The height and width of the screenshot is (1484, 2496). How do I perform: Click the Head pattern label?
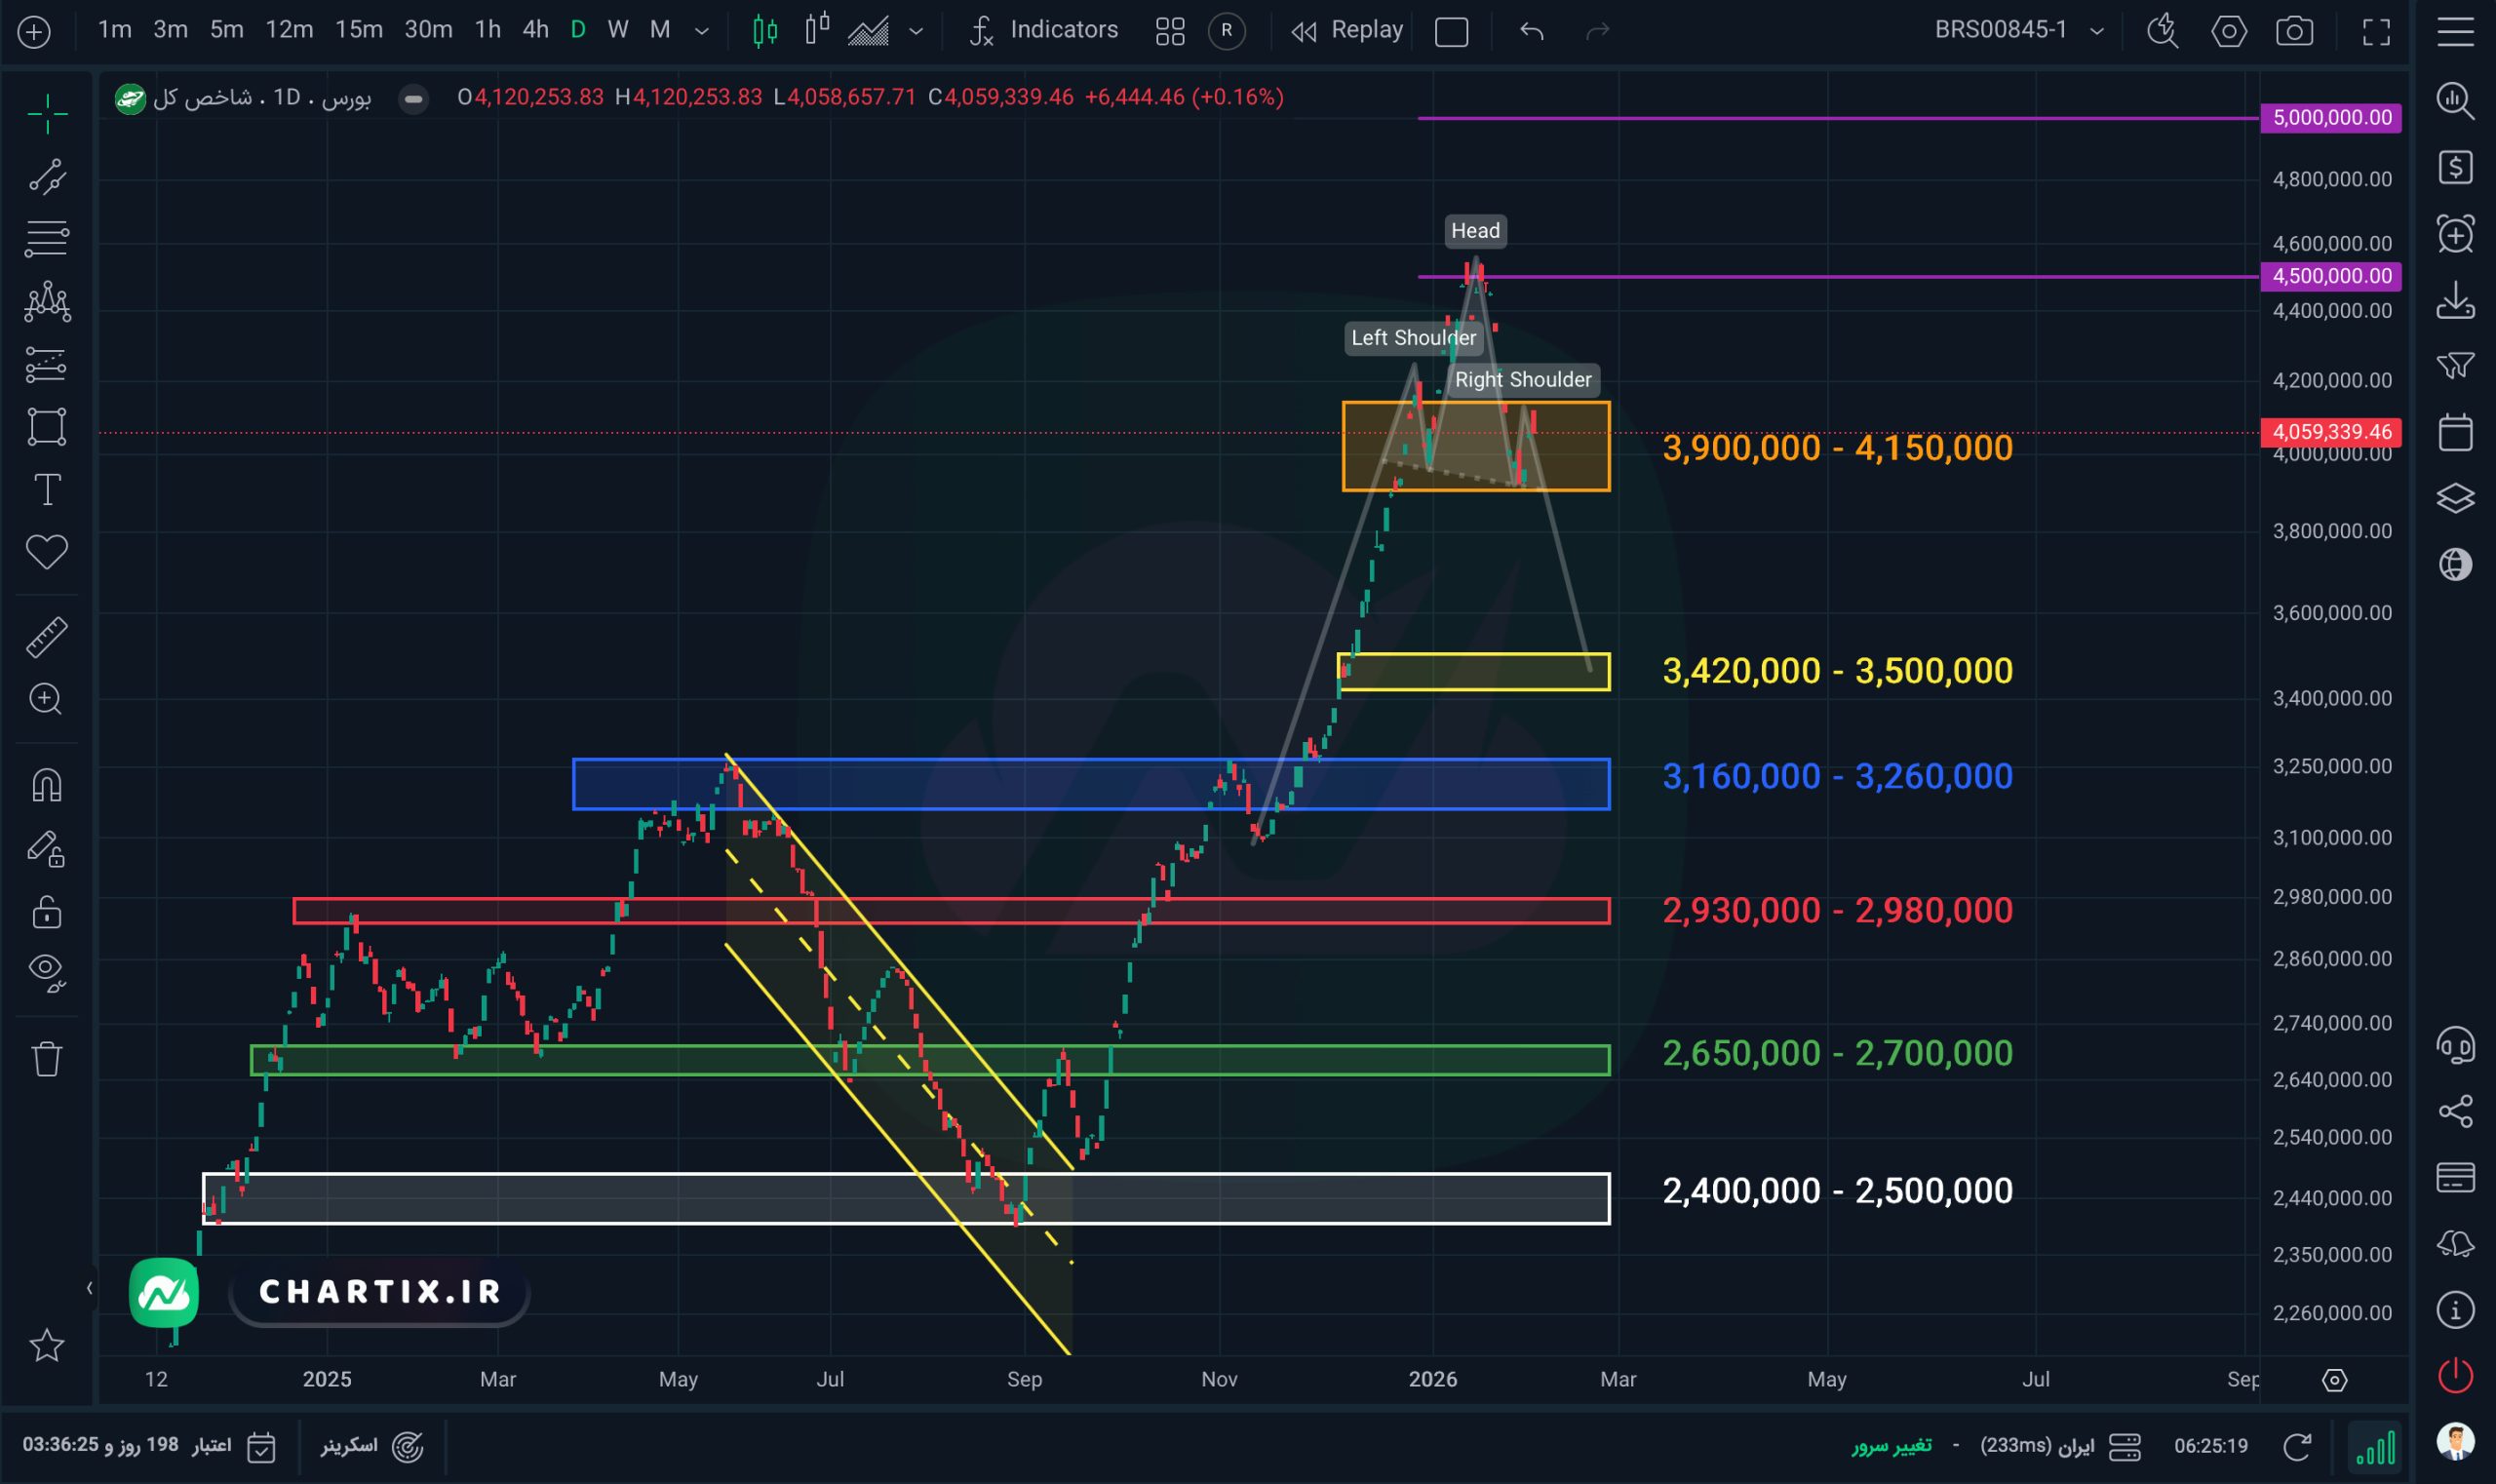tap(1475, 231)
